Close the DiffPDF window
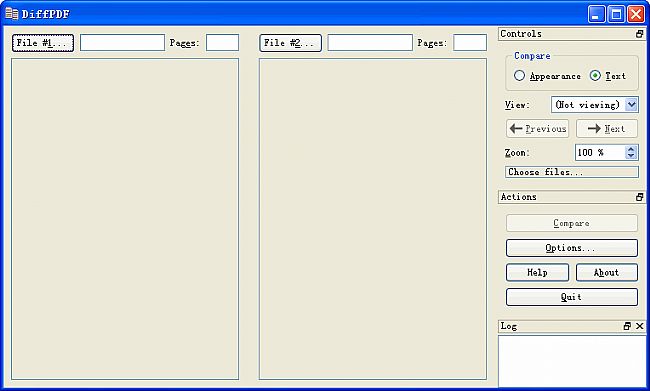This screenshot has height=391, width=650. tap(635, 14)
